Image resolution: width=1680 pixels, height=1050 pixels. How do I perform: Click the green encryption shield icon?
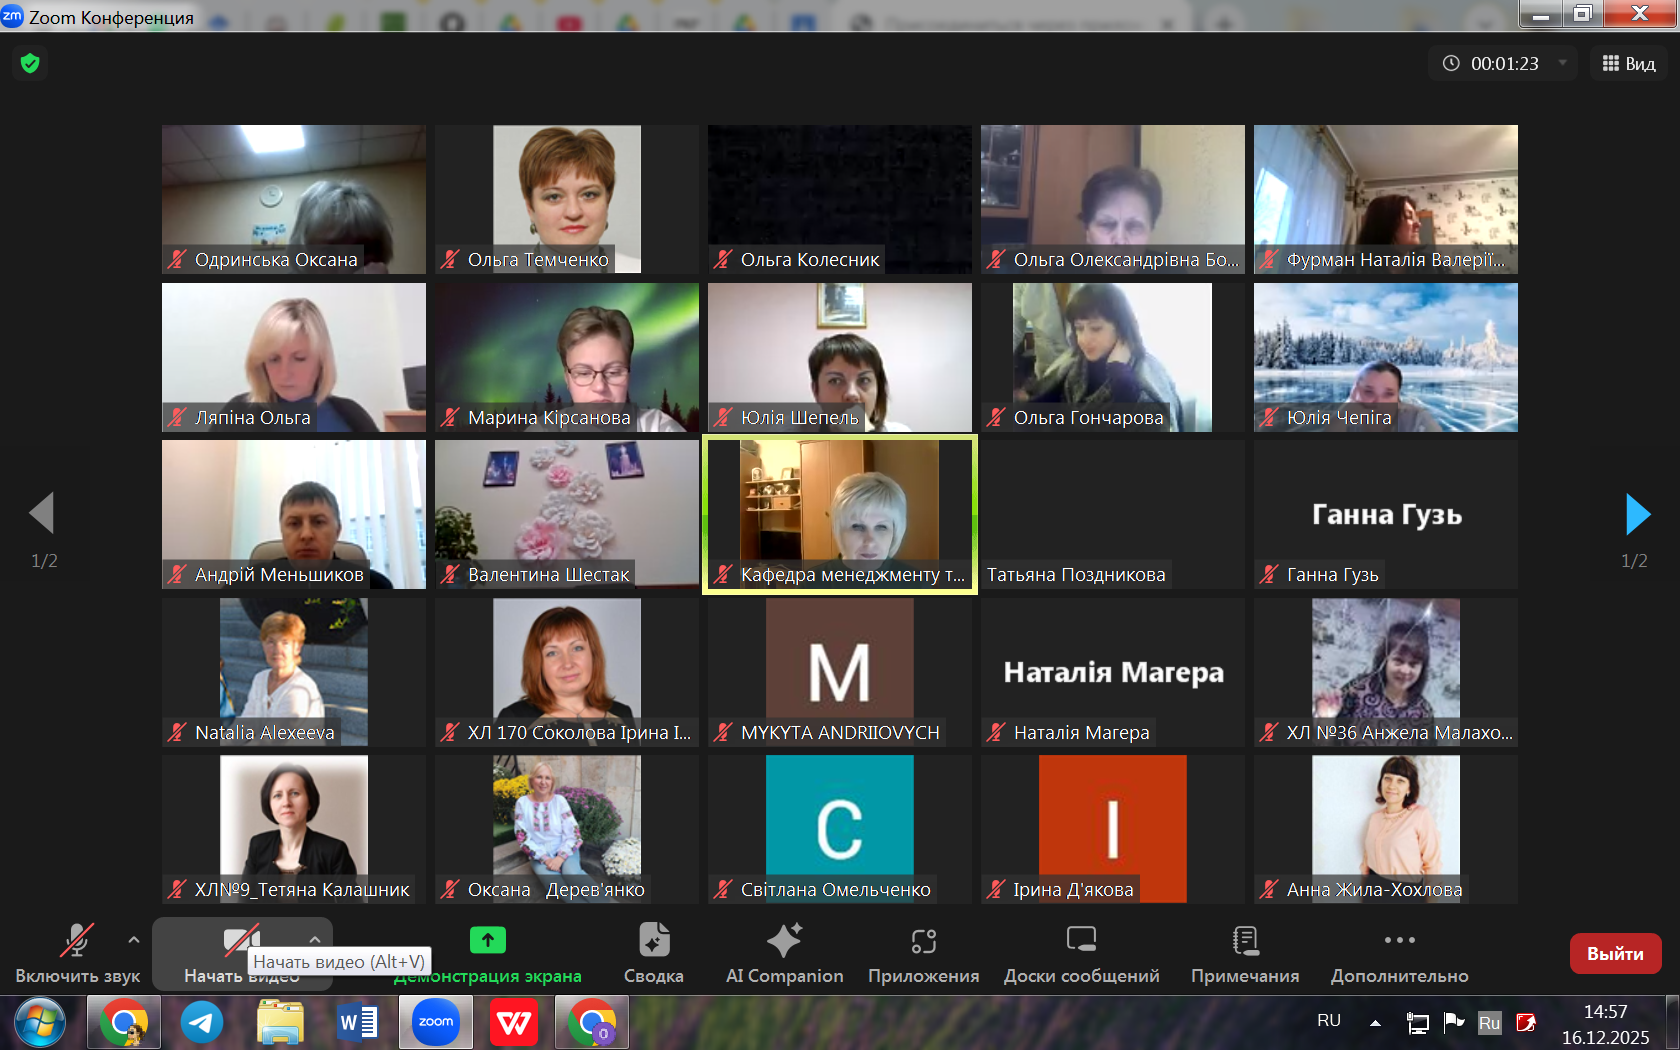pos(30,64)
